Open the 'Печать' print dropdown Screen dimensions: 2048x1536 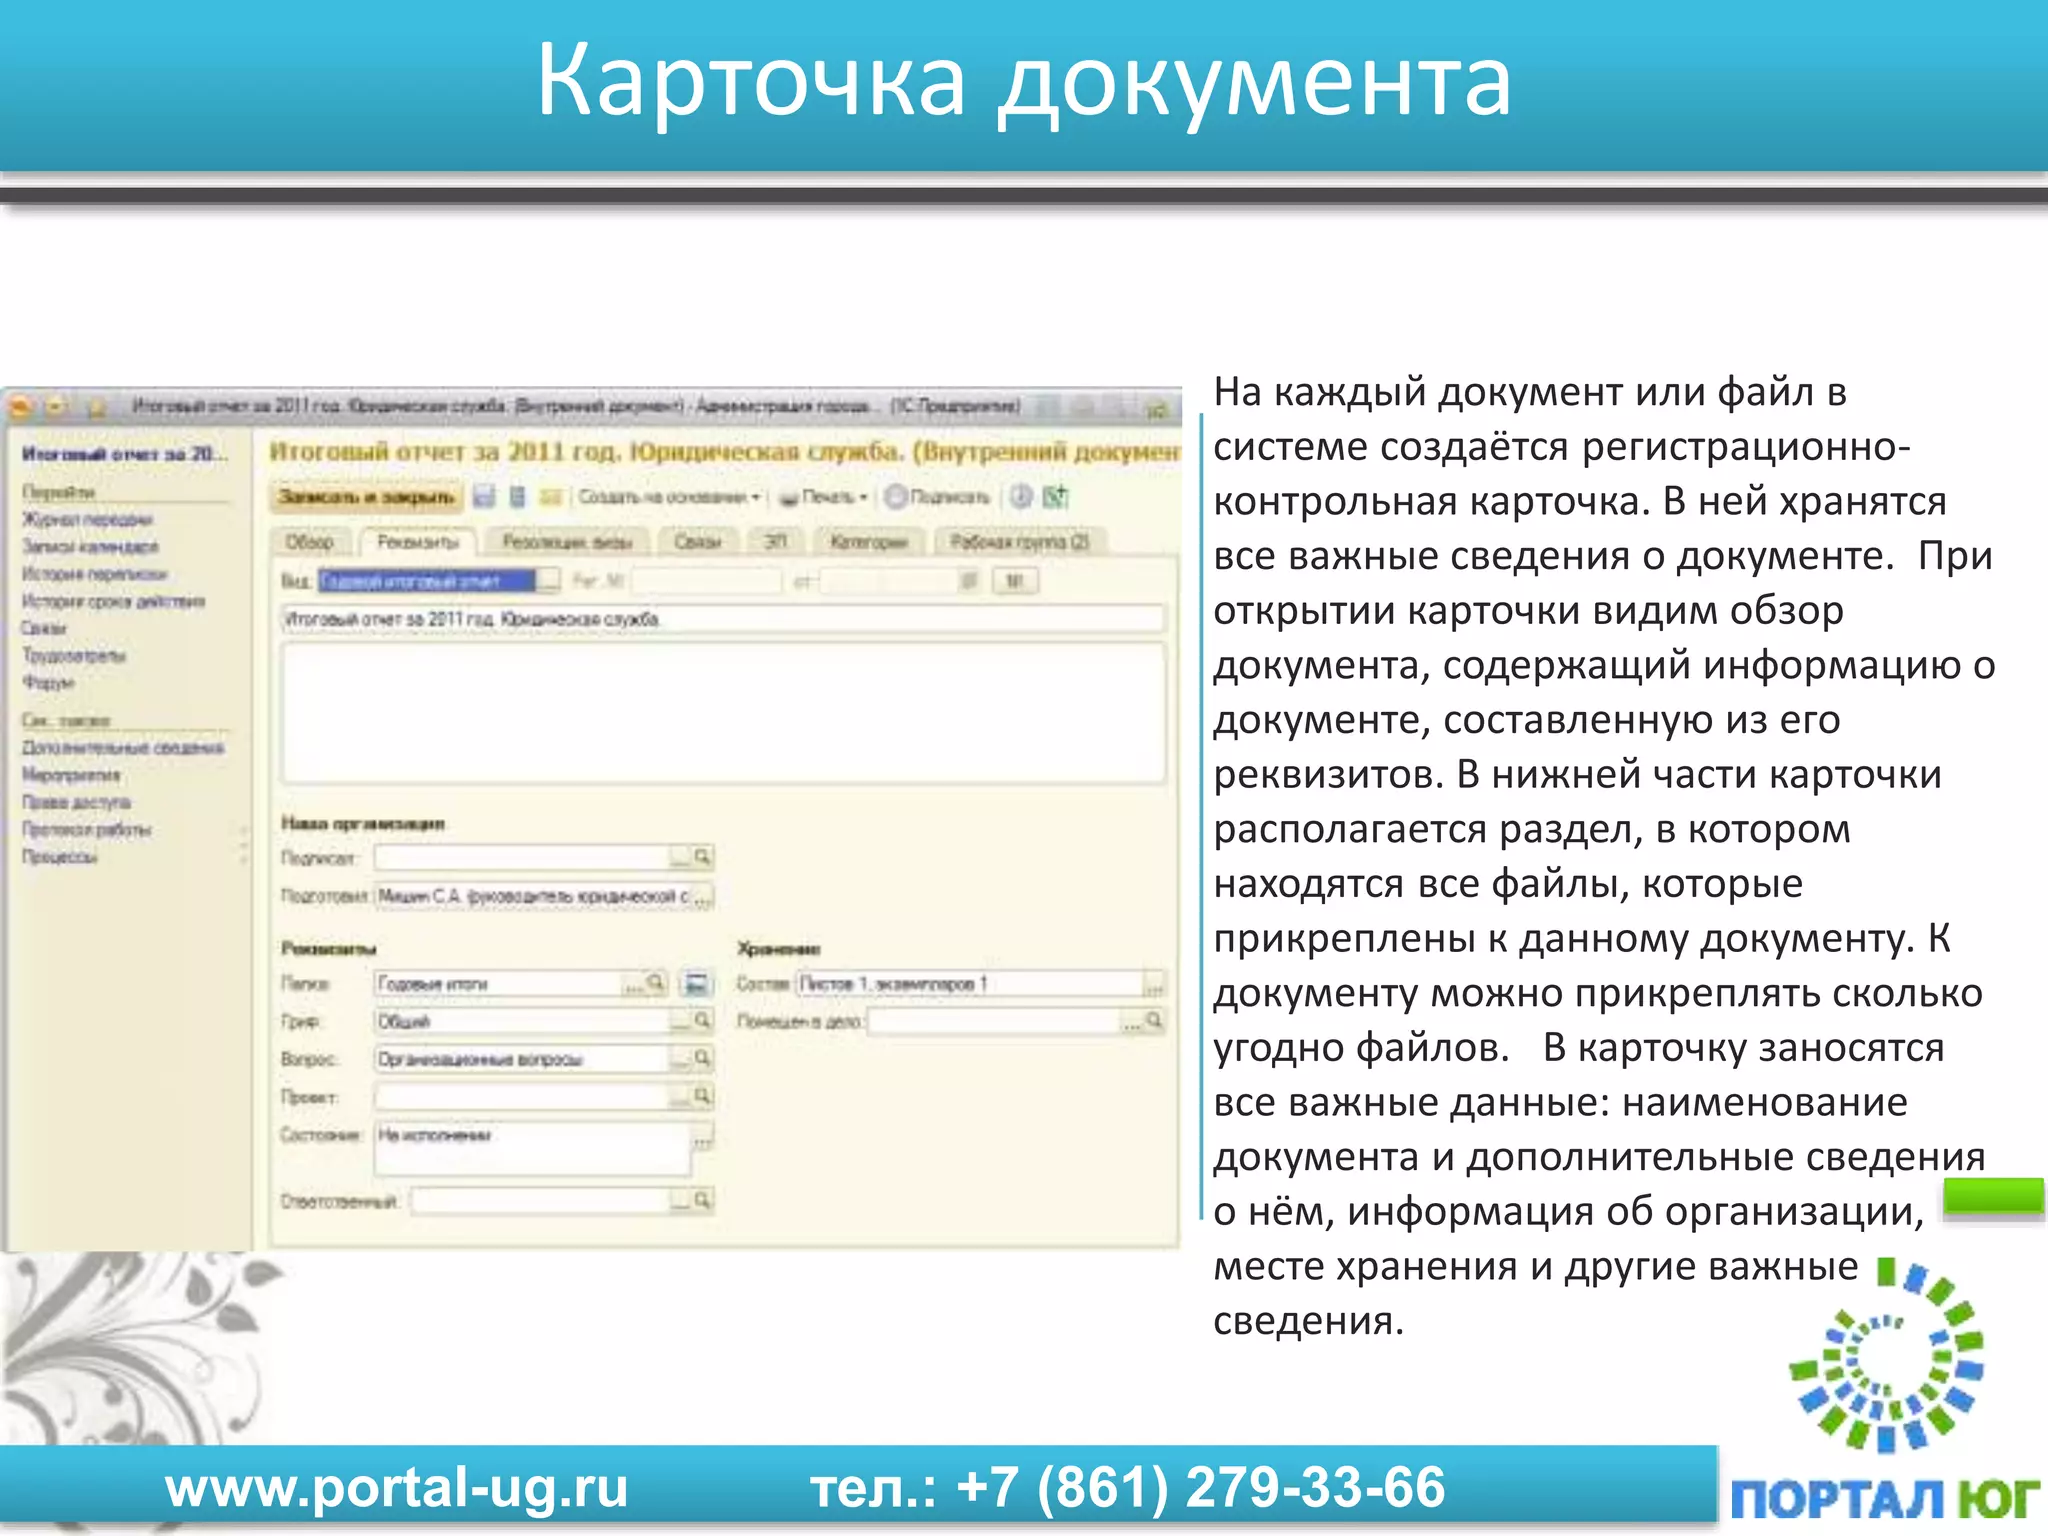pyautogui.click(x=824, y=497)
